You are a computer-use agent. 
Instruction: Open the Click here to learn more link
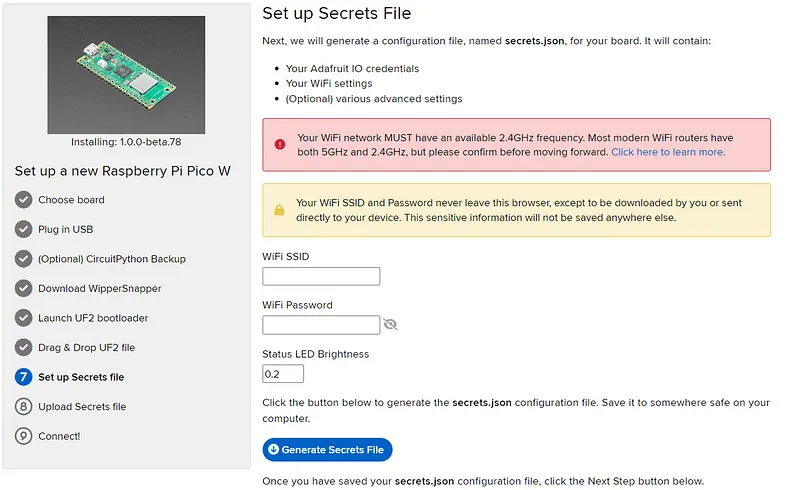pos(668,152)
